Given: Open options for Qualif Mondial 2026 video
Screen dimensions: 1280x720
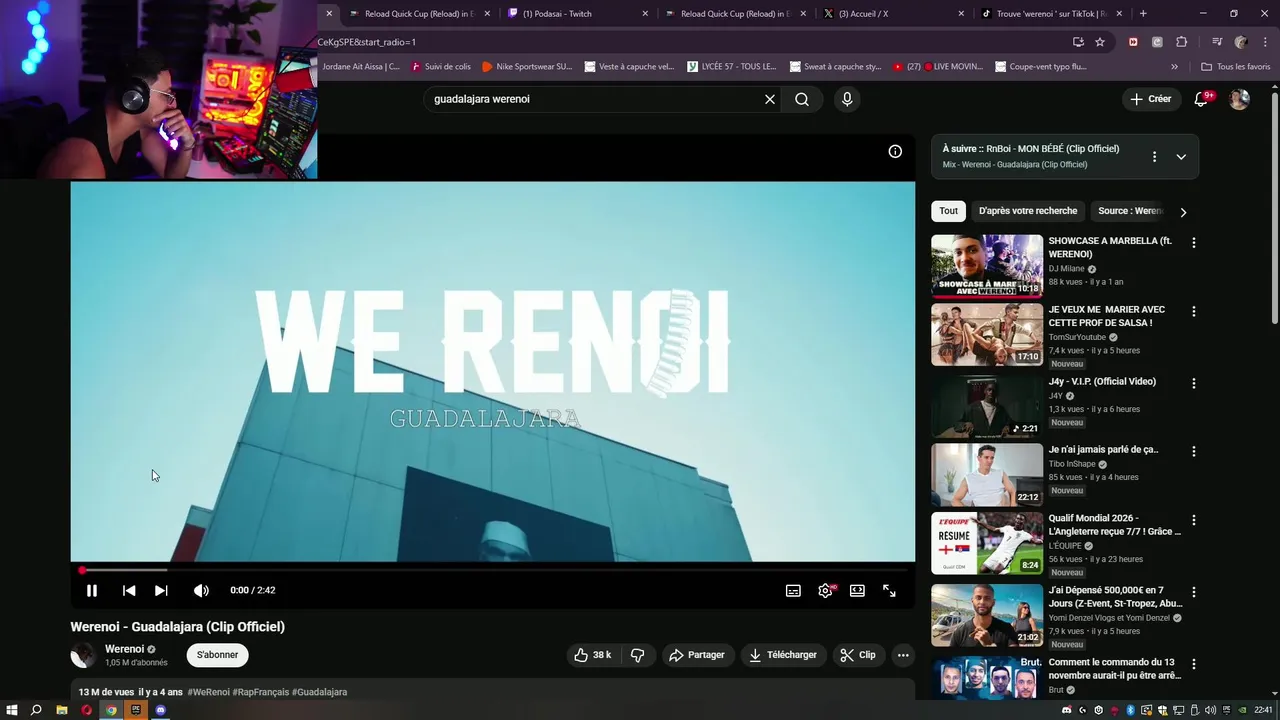Looking at the screenshot, I should coord(1193,520).
